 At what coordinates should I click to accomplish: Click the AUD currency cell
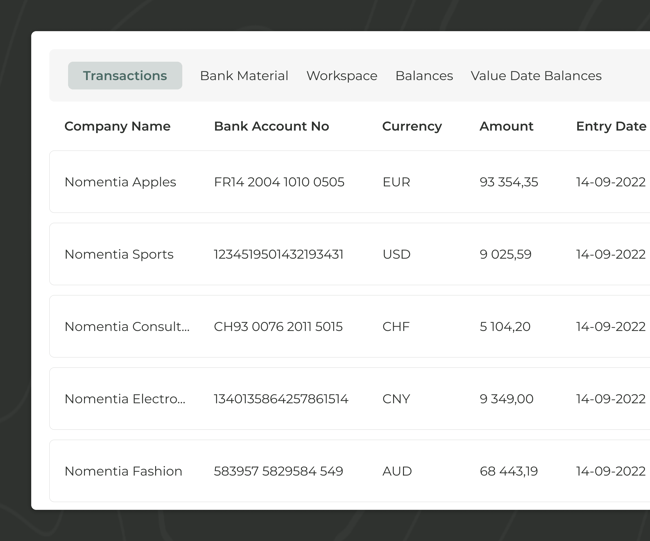click(x=397, y=471)
